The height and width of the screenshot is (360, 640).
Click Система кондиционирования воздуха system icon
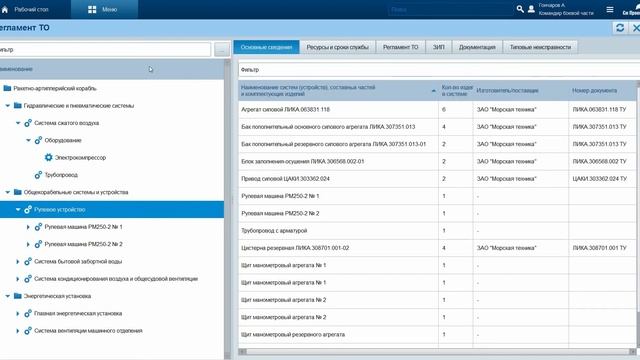(28, 279)
